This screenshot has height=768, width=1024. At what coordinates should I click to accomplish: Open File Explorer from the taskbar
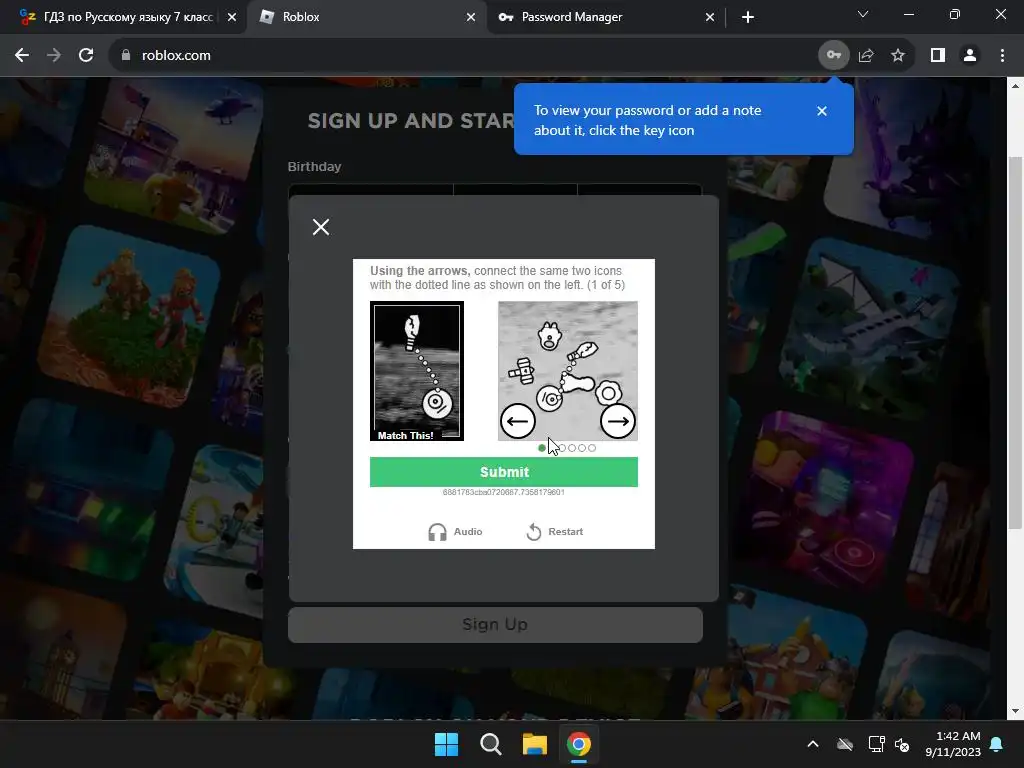pyautogui.click(x=535, y=744)
